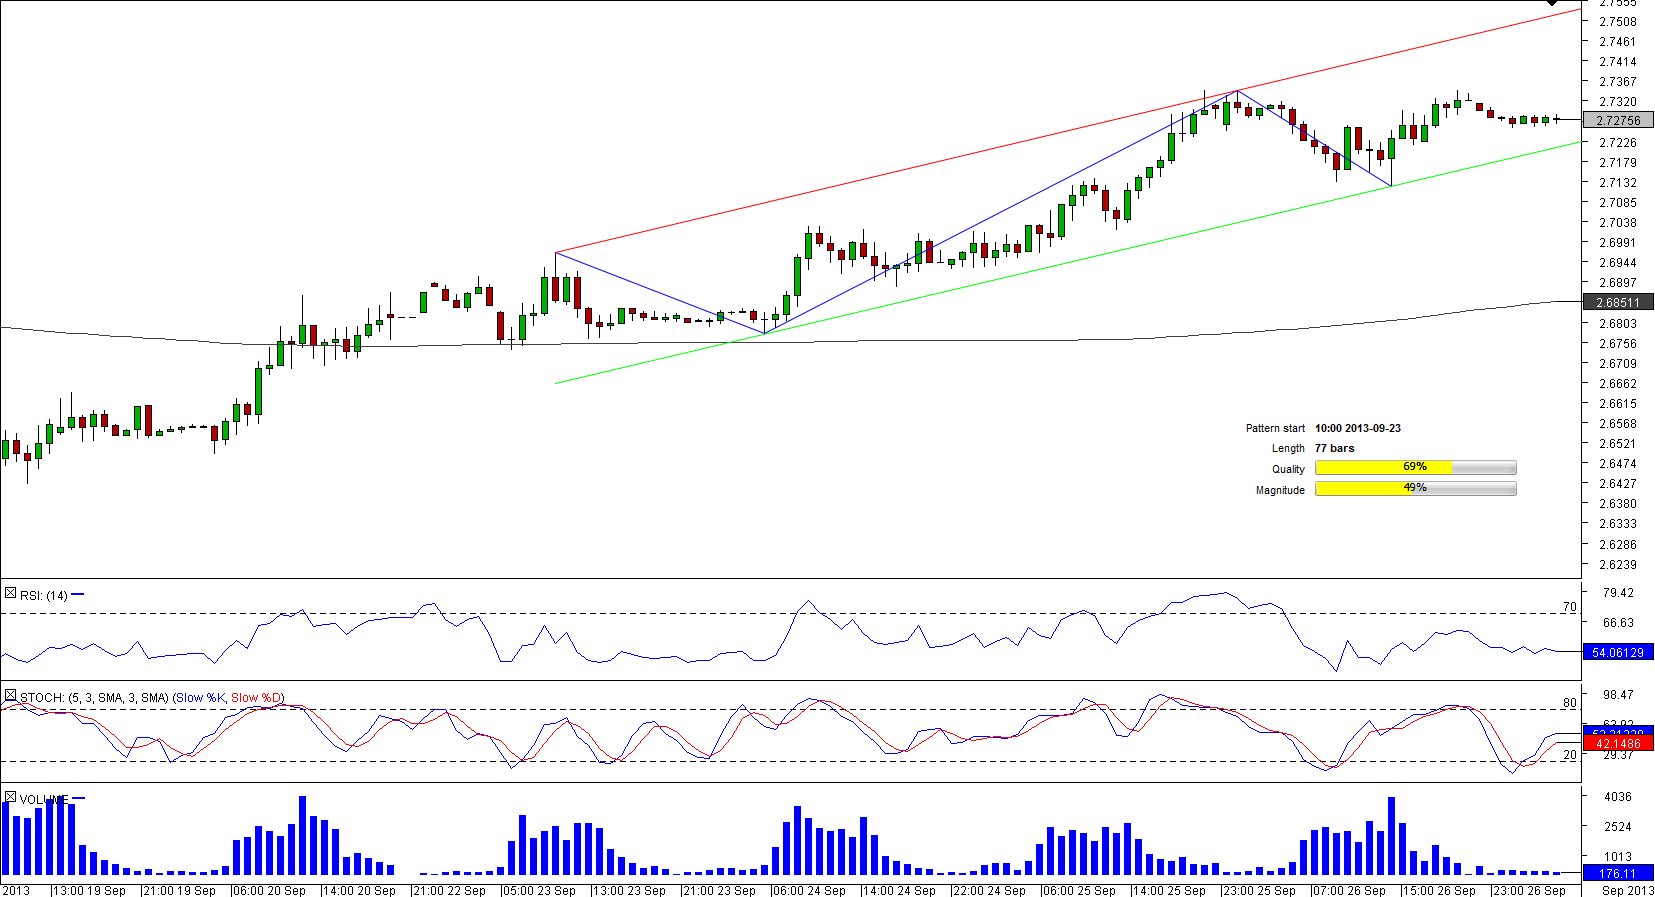Image resolution: width=1655 pixels, height=897 pixels.
Task: Click the Pattern start date 10:00 2013-09-23
Action: (x=1358, y=428)
